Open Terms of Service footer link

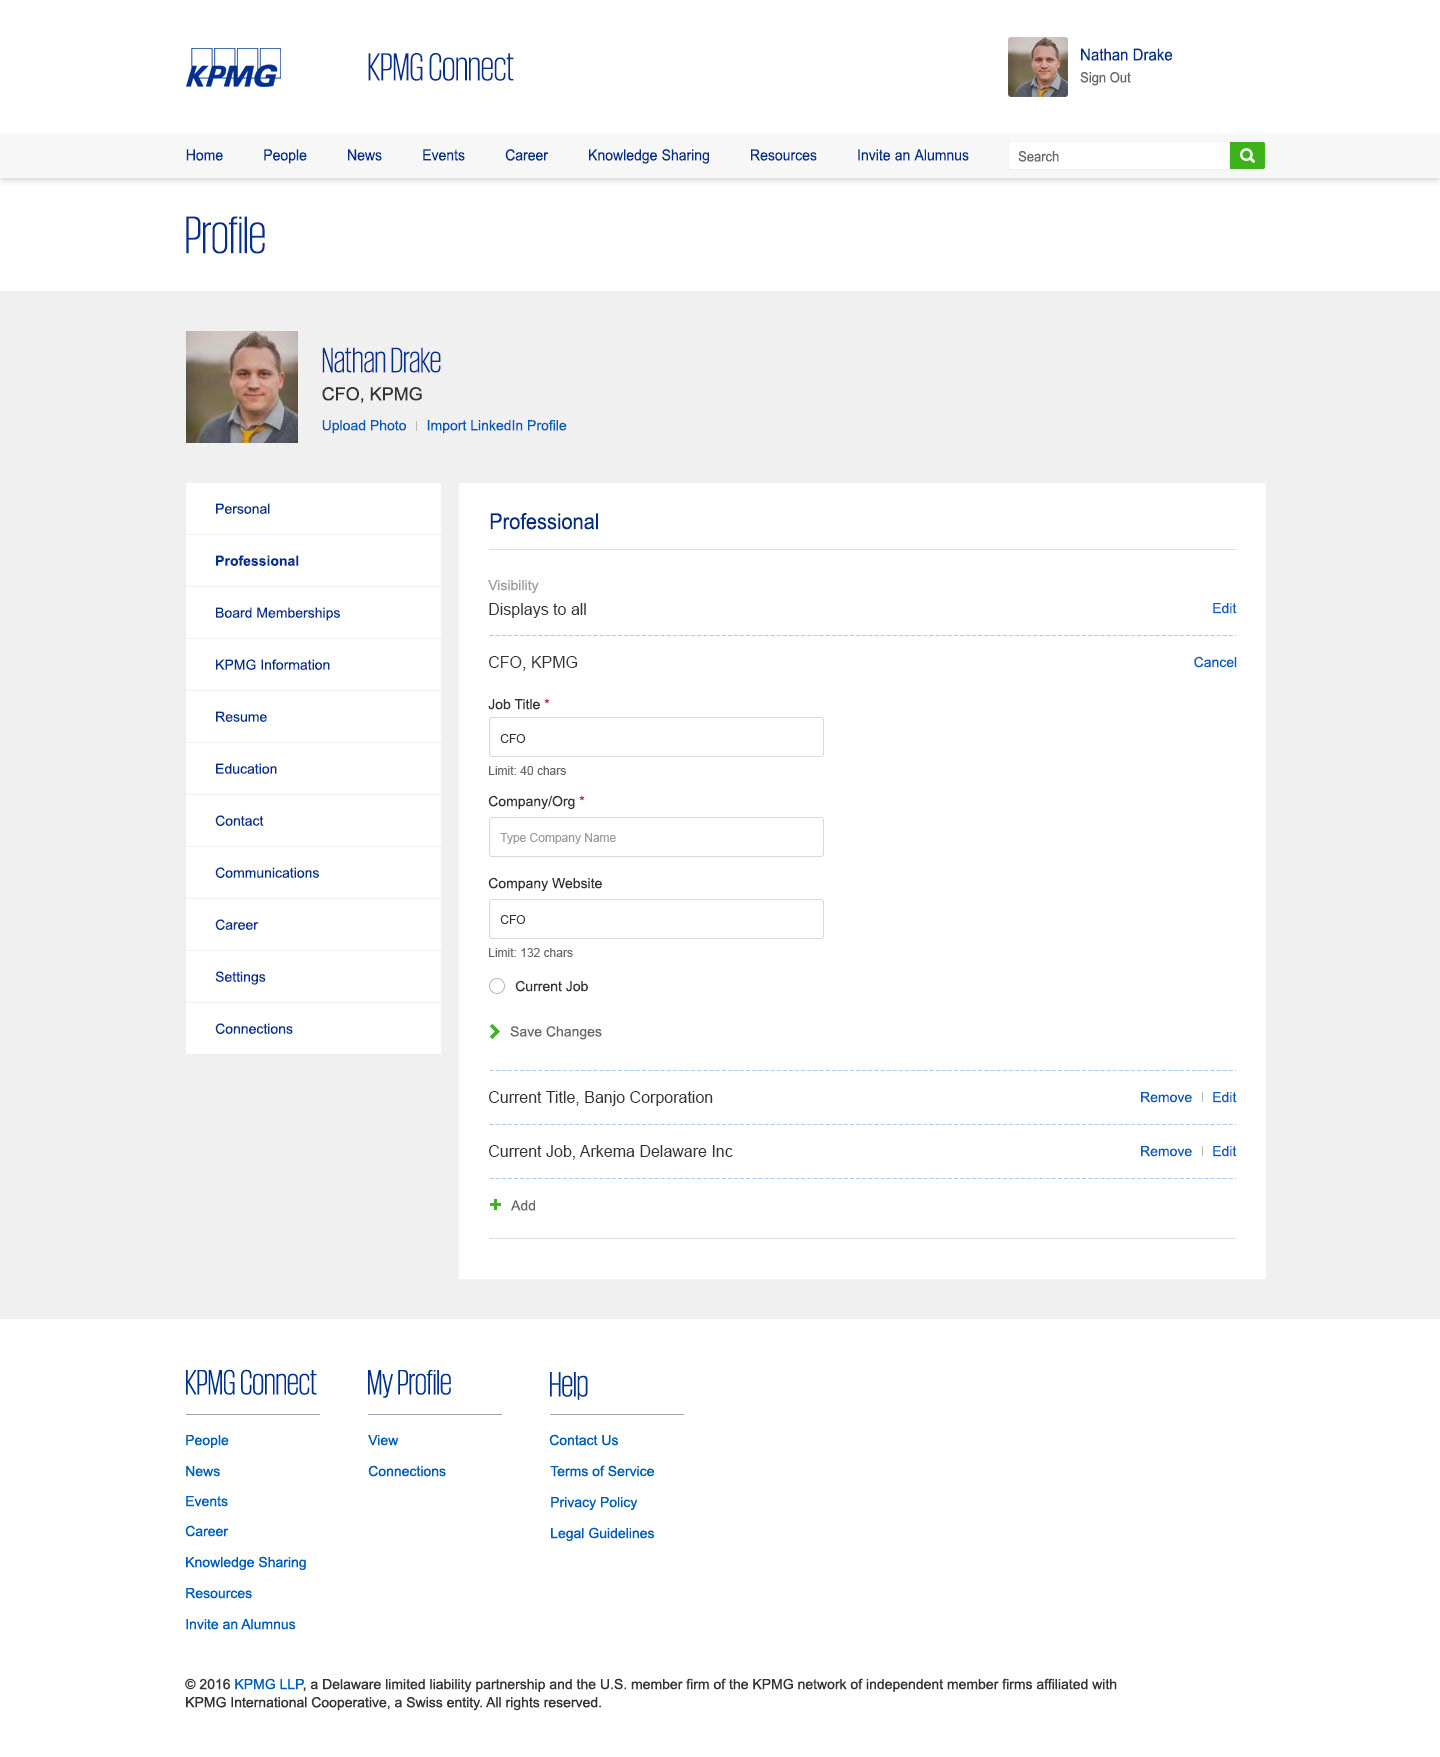[x=602, y=1471]
